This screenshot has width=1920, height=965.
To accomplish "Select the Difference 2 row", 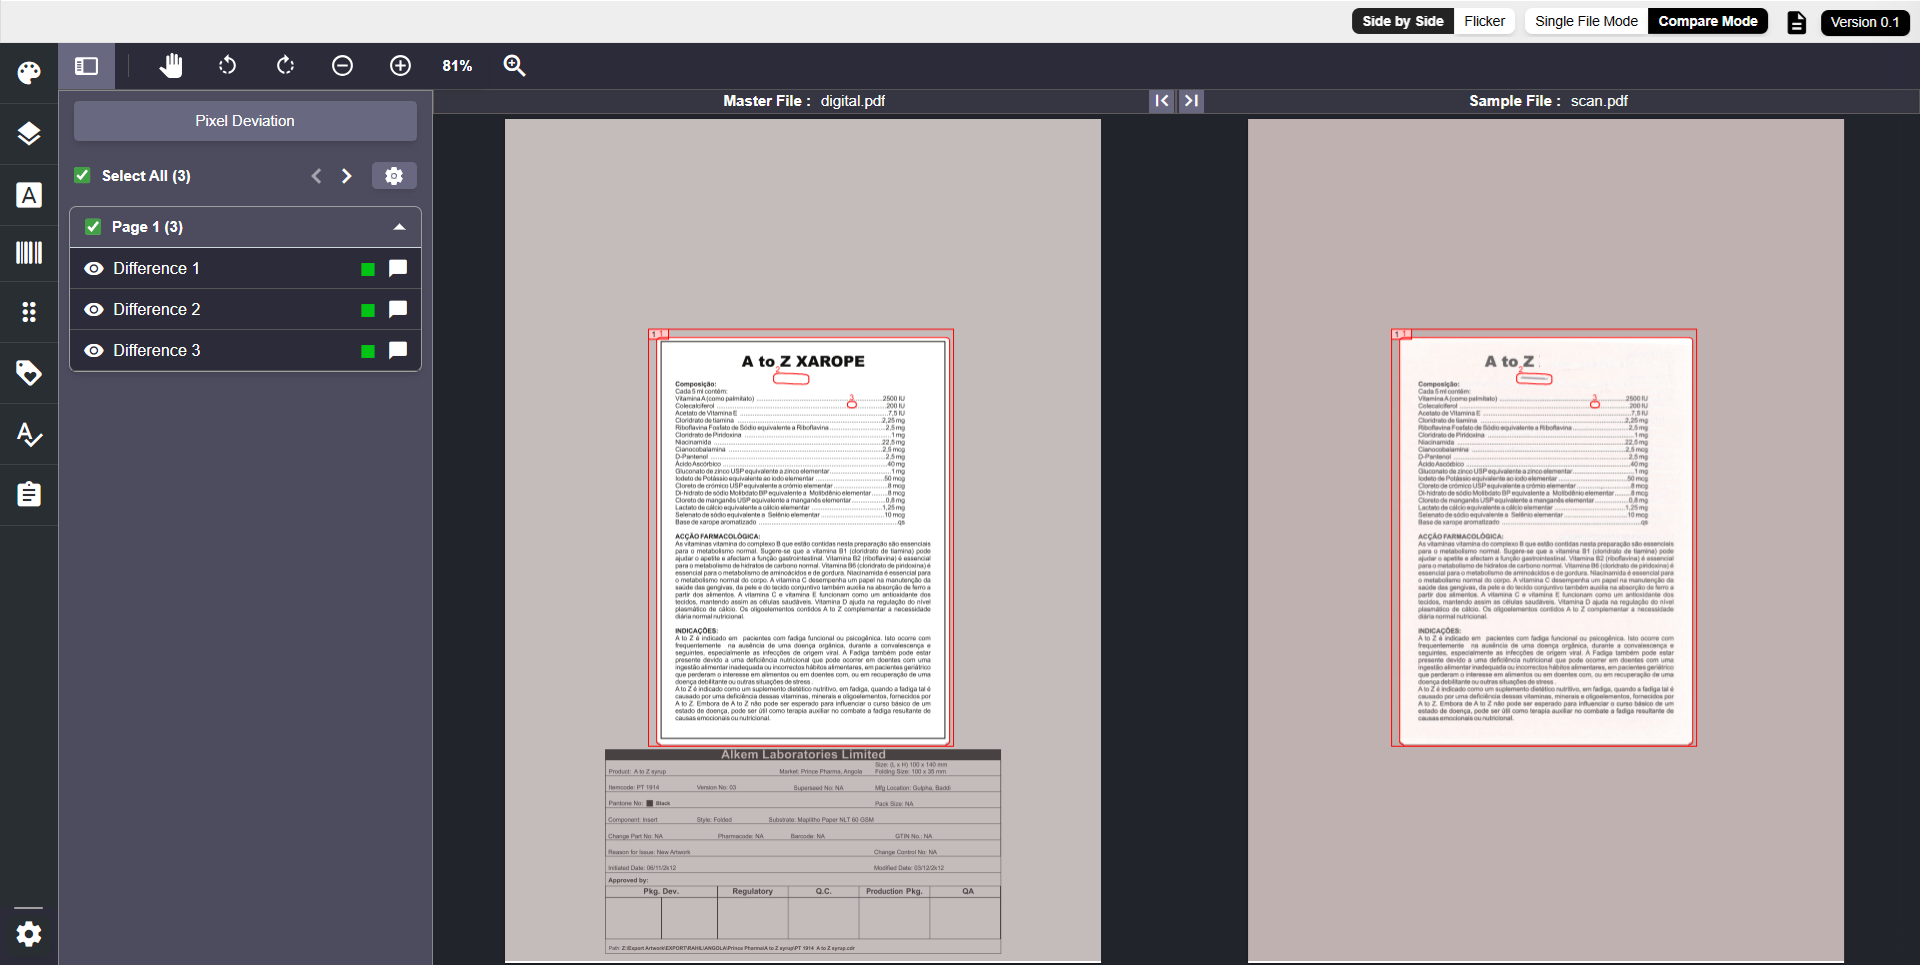I will 245,309.
